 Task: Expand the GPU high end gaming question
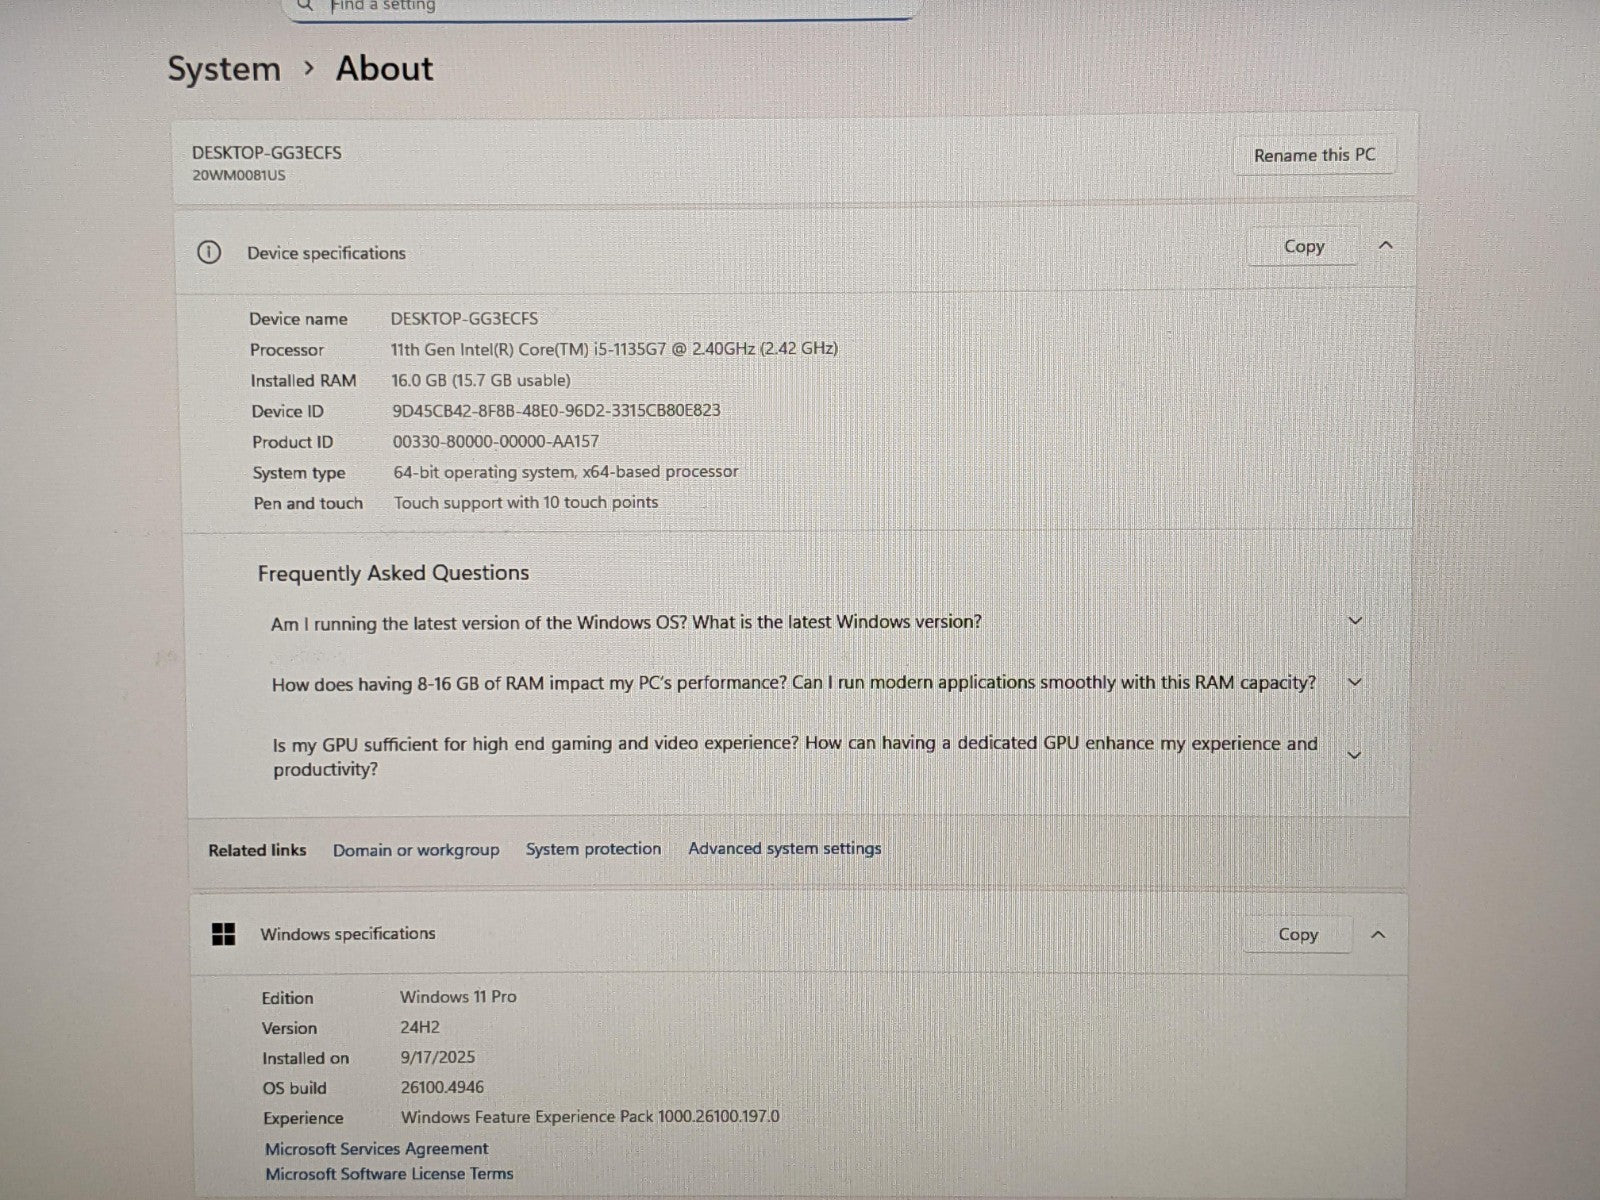point(1355,755)
